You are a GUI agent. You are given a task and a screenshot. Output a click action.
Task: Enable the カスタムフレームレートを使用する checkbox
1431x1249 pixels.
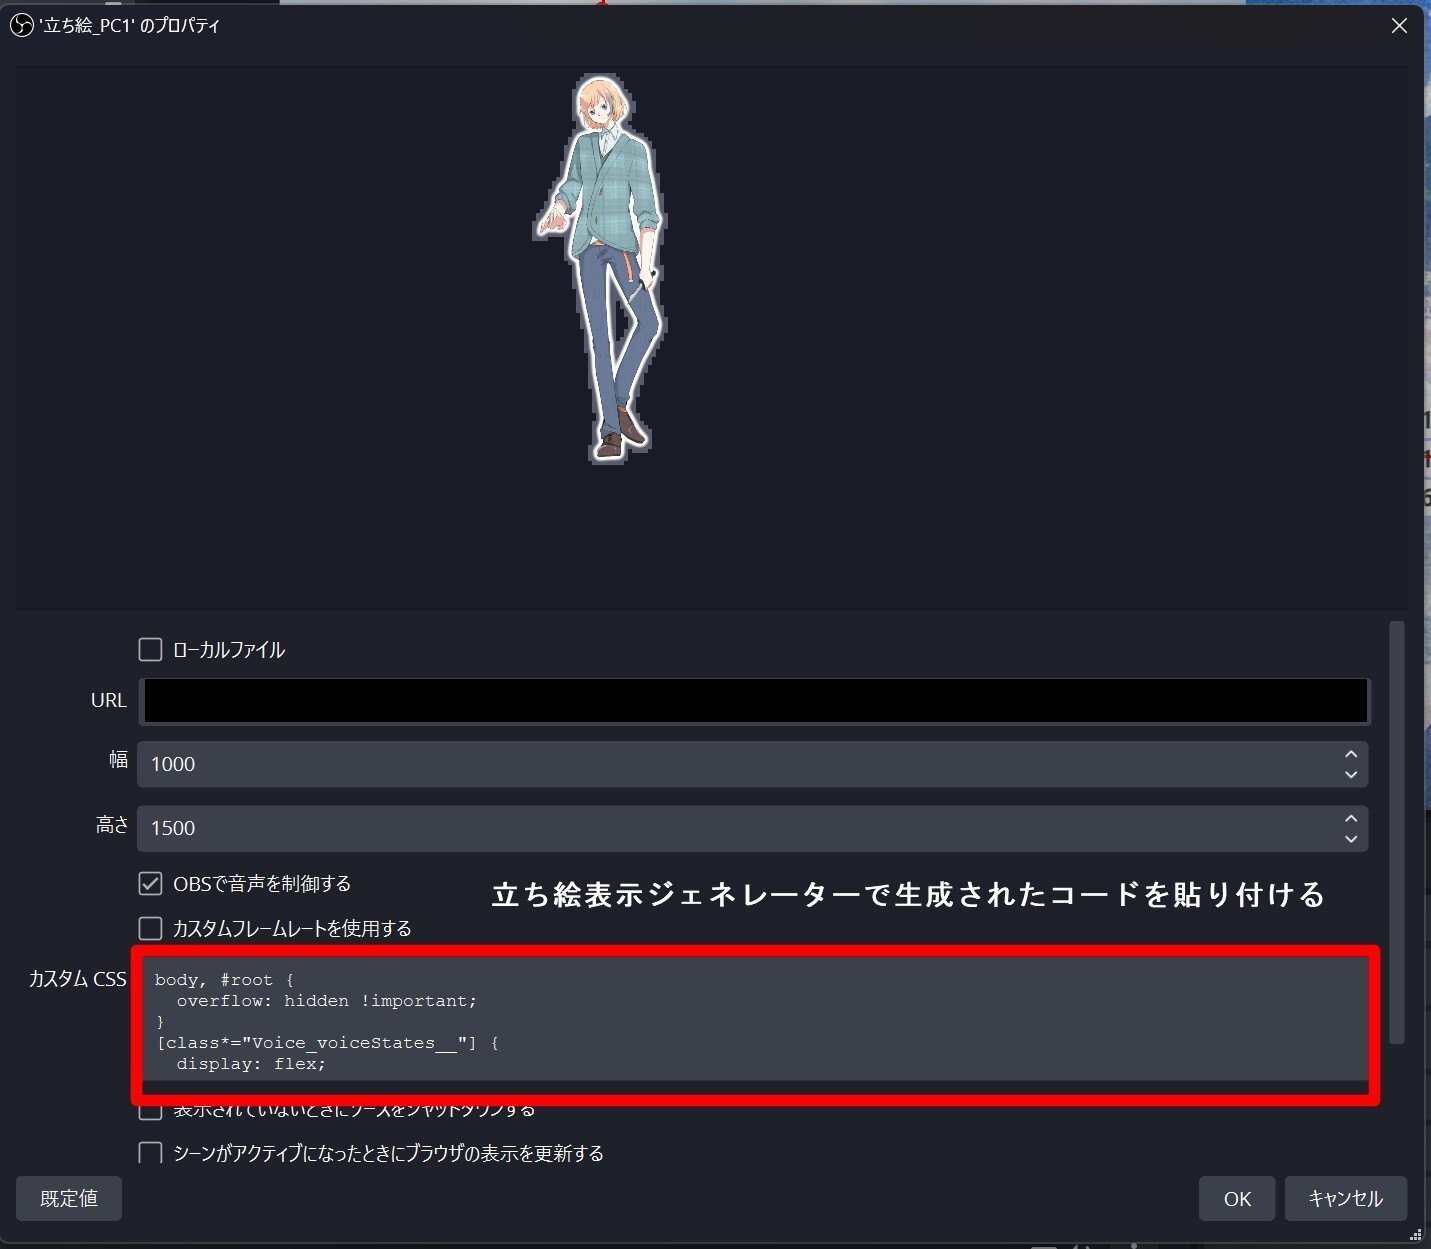coord(149,928)
